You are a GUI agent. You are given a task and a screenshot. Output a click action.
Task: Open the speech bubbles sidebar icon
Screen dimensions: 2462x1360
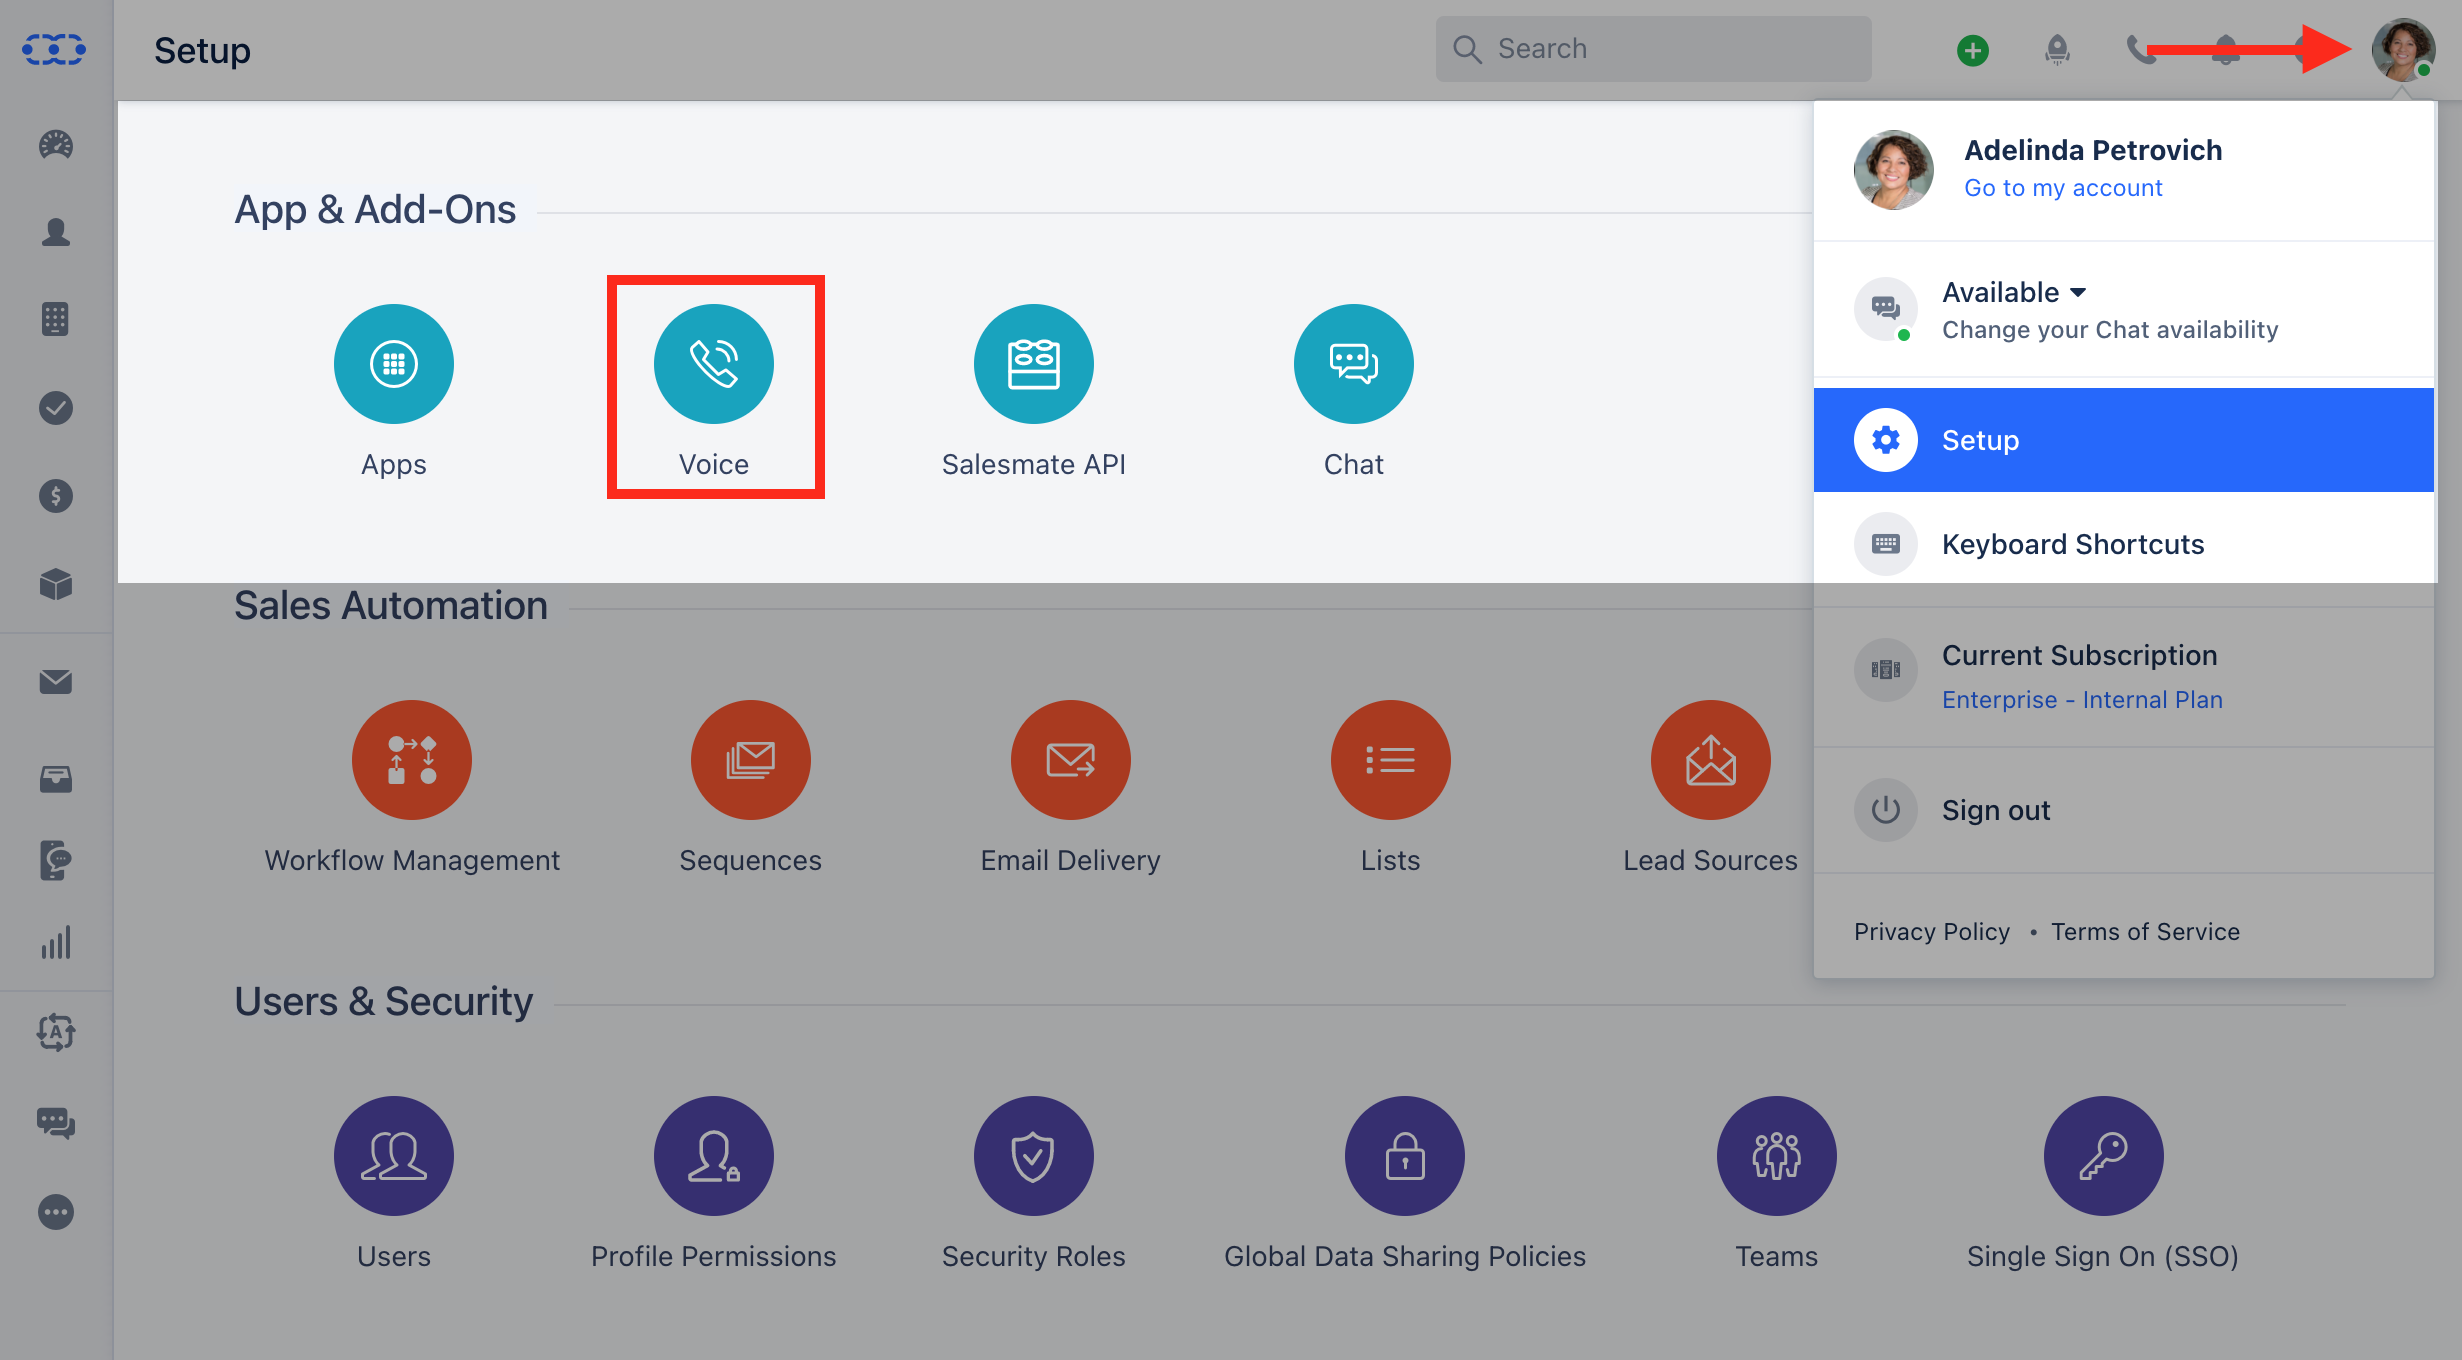click(x=56, y=1123)
